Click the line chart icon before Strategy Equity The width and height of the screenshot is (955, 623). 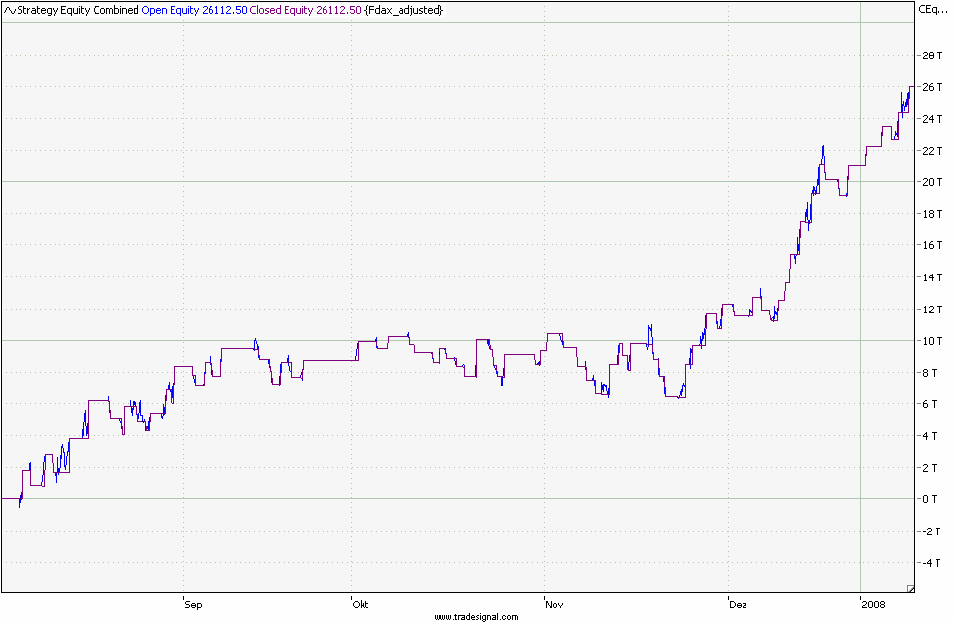[x=10, y=10]
